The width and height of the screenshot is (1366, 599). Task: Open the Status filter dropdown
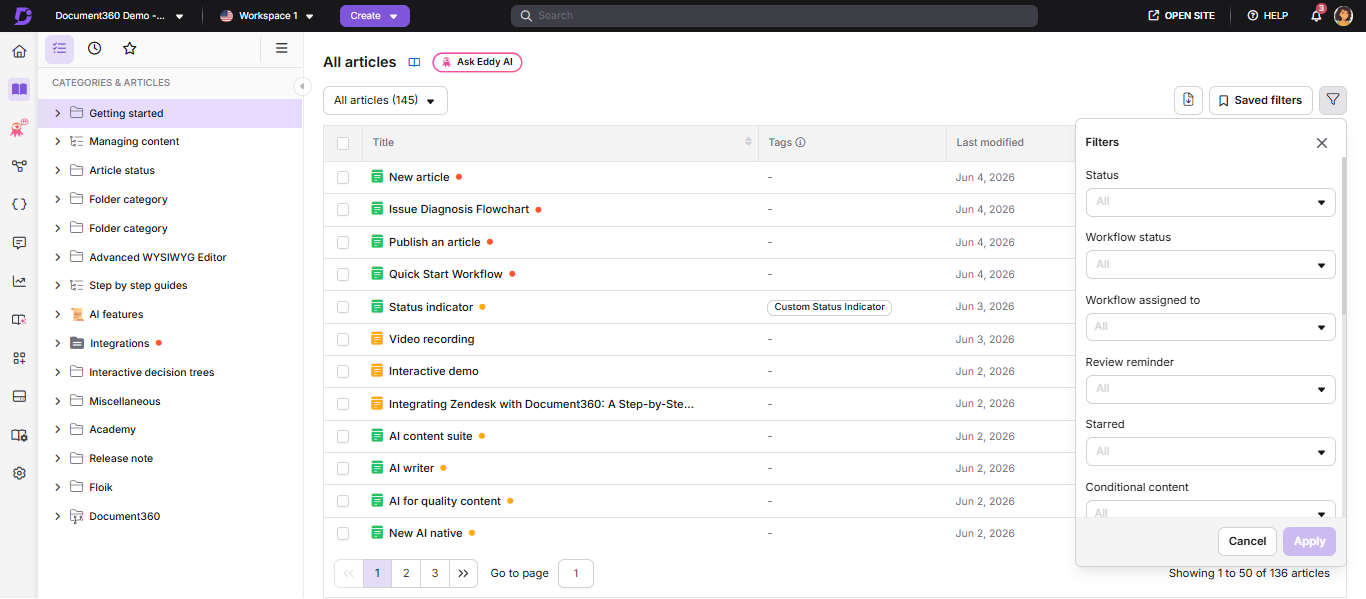1210,202
